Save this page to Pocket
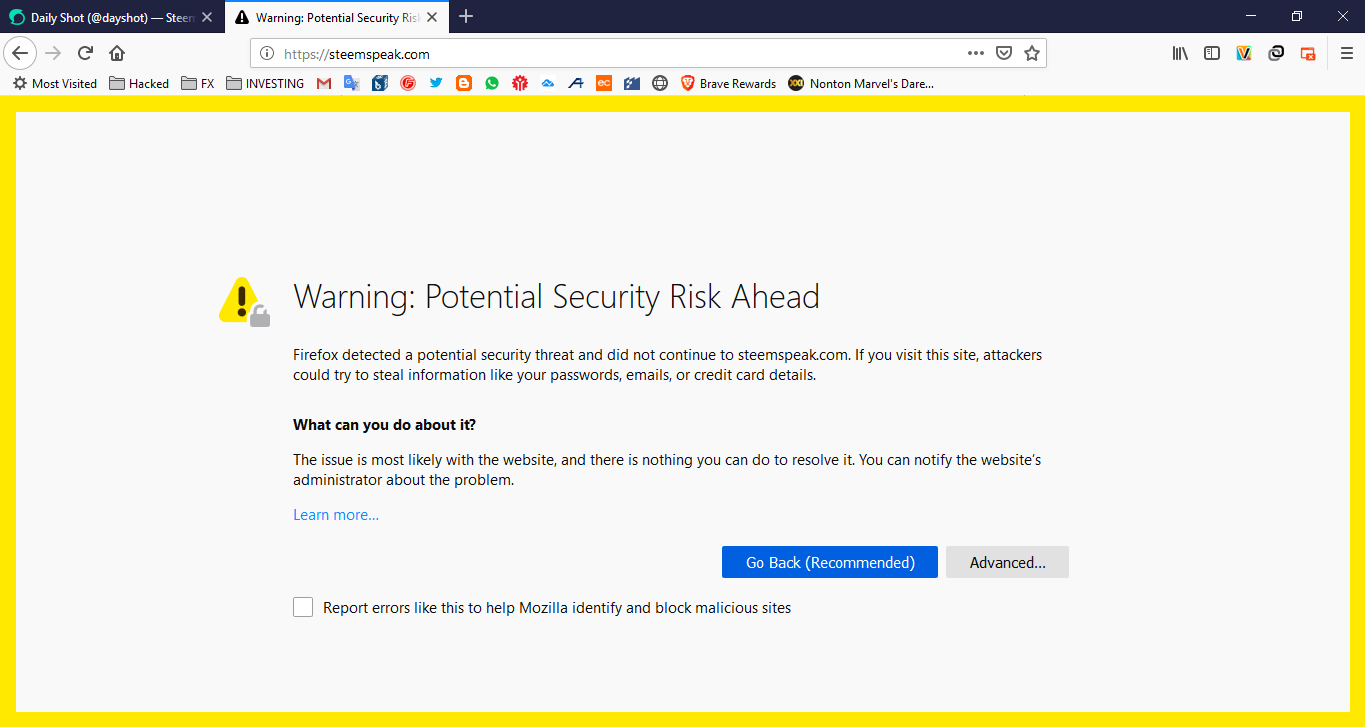The width and height of the screenshot is (1365, 727). tap(1004, 53)
